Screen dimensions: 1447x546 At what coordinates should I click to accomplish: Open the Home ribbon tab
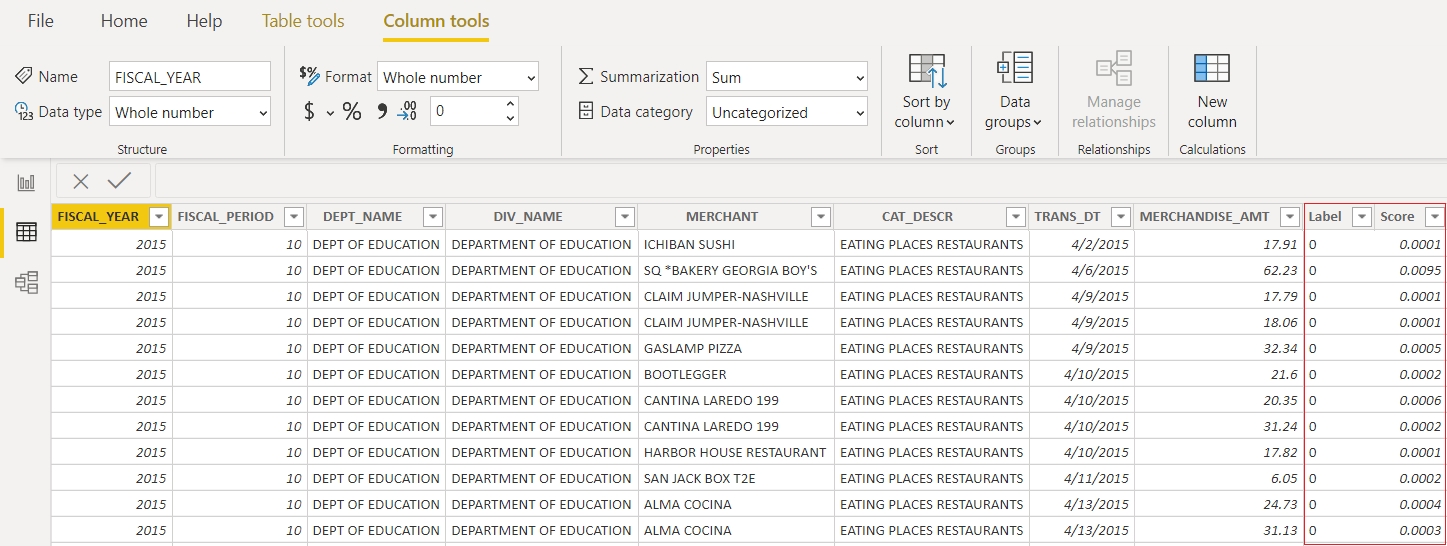[124, 21]
